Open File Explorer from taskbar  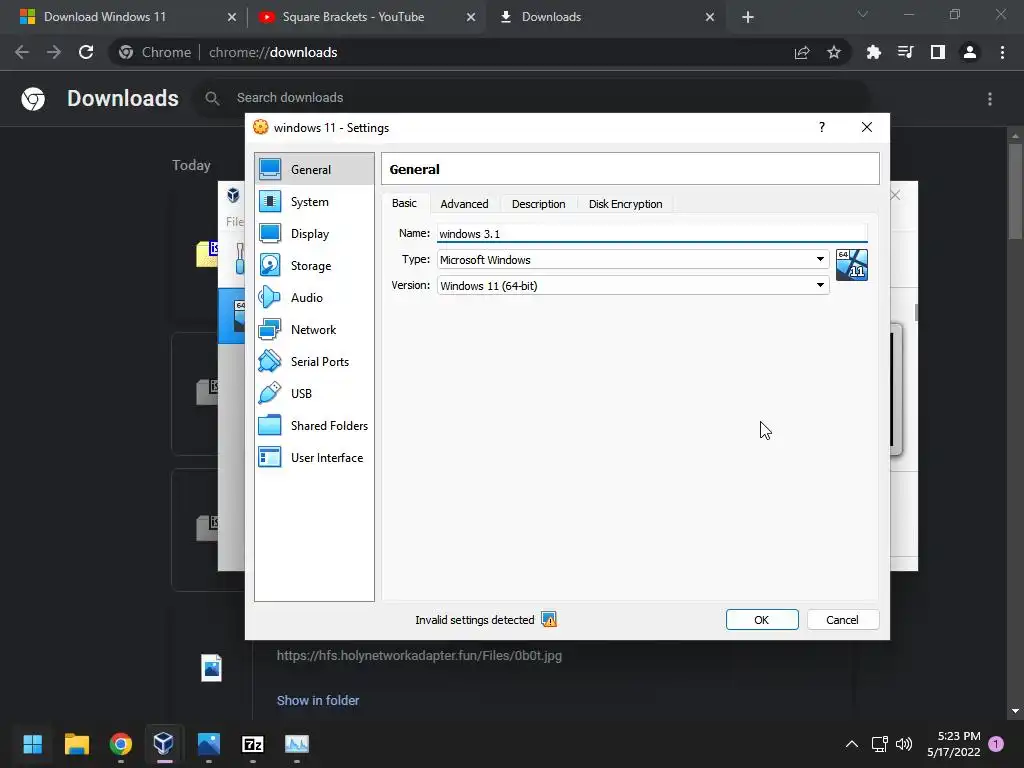coord(76,744)
